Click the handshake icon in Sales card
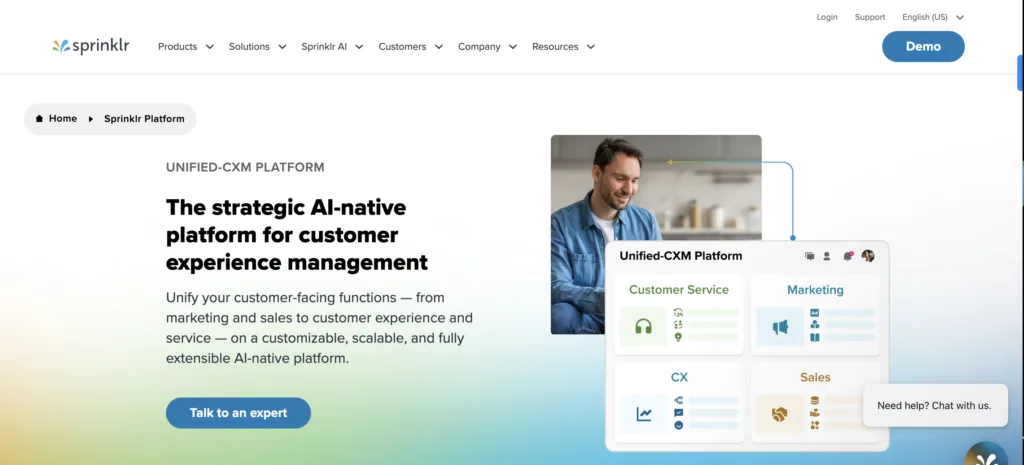Viewport: 1024px width, 465px height. click(x=779, y=414)
